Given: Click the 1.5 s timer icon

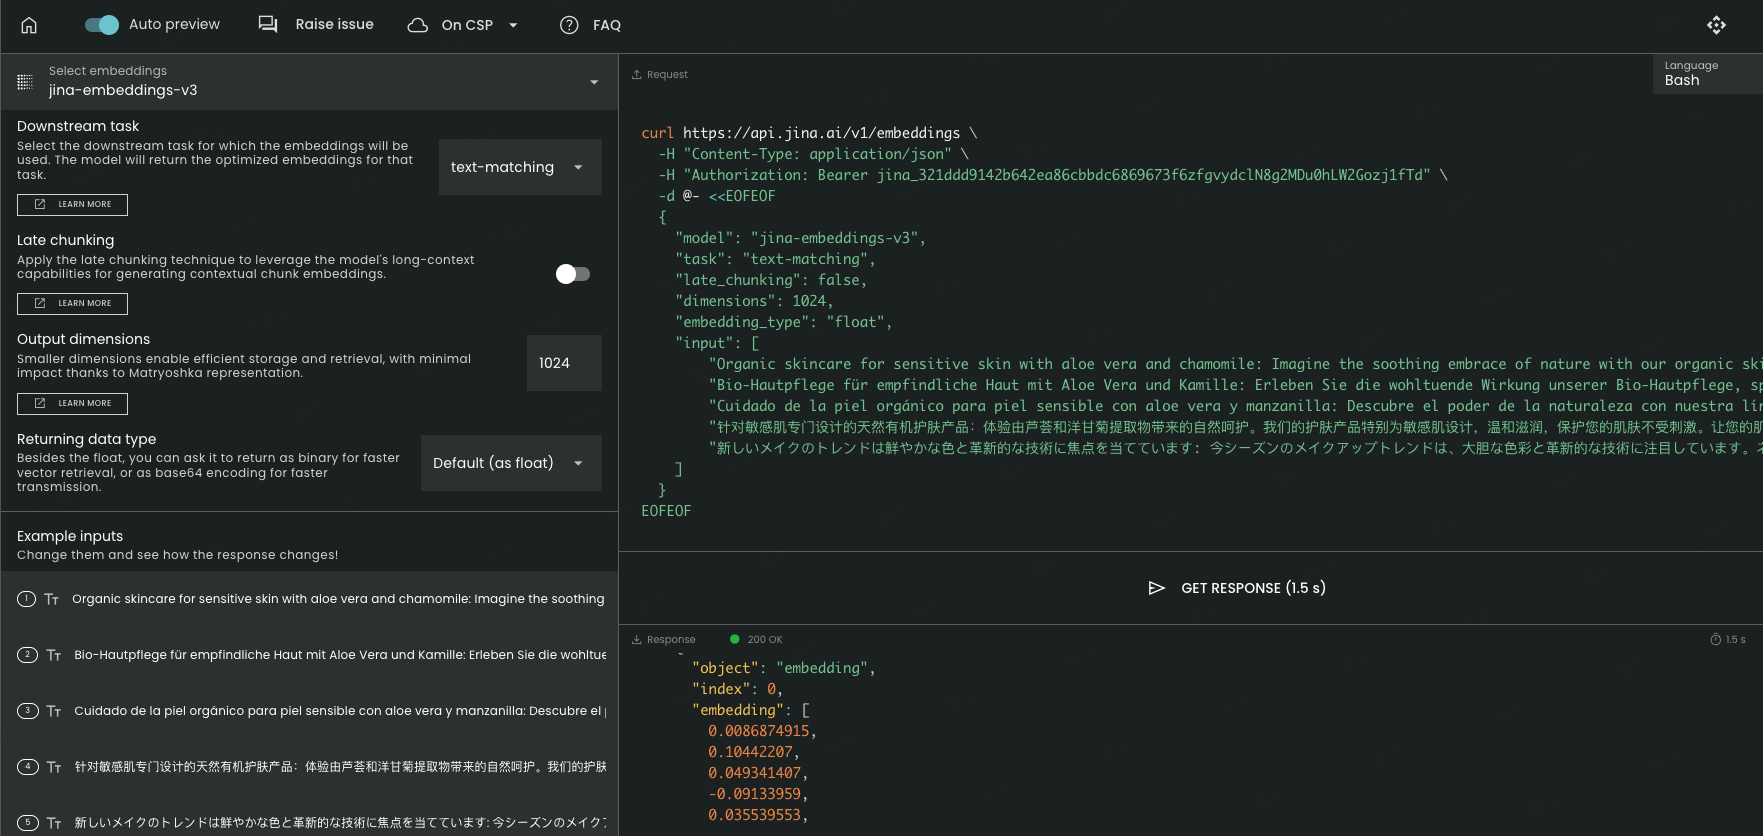Looking at the screenshot, I should (1716, 640).
